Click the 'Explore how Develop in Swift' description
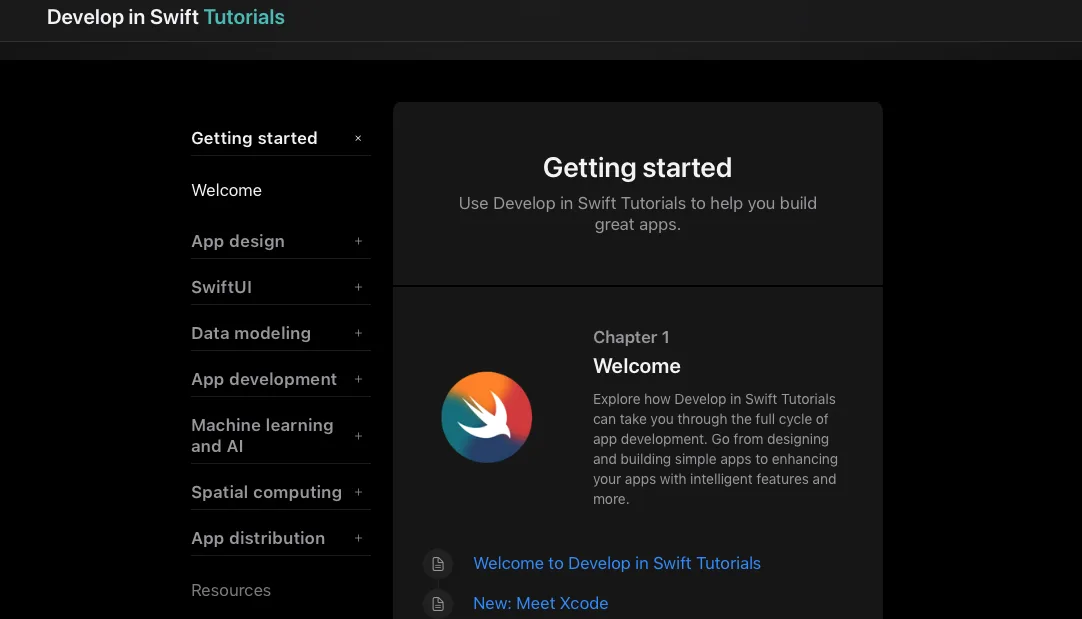Viewport: 1082px width, 619px height. coord(715,449)
